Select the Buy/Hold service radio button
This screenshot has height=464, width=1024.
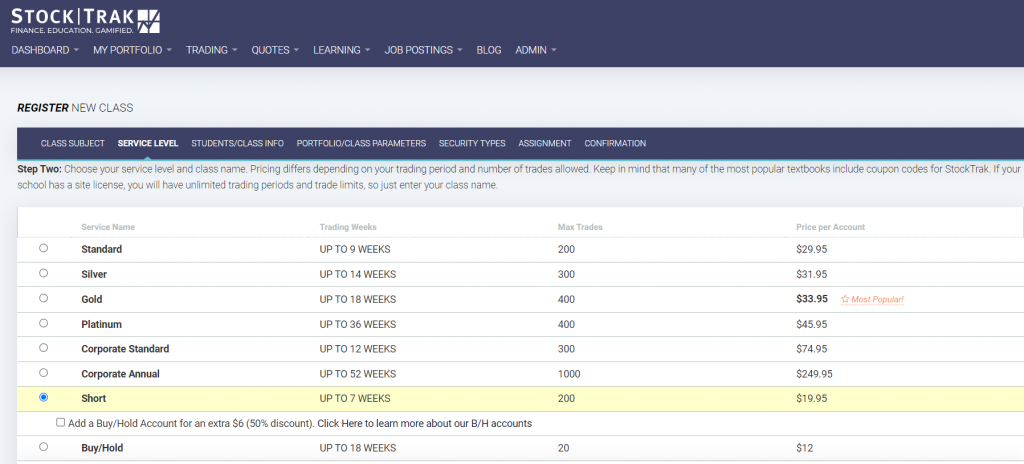(x=44, y=447)
